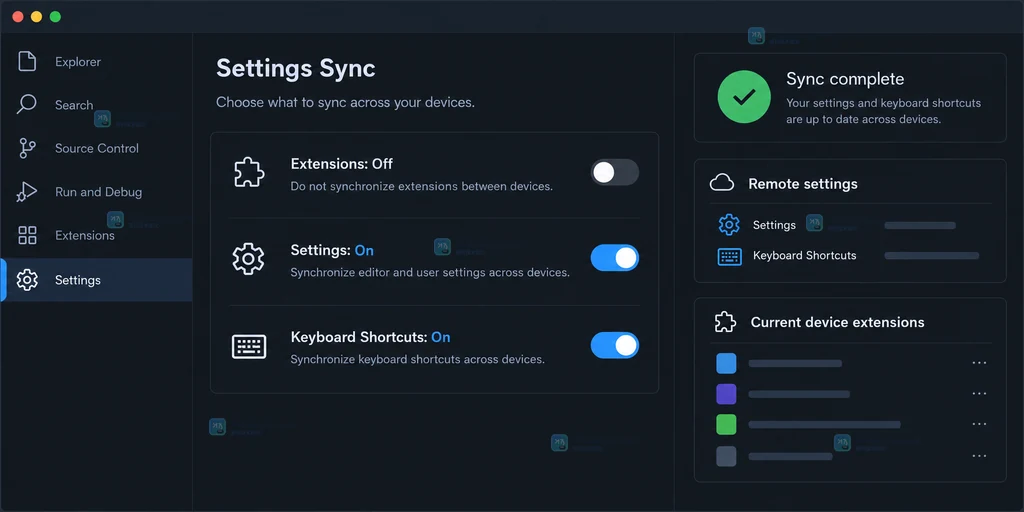Open the more menu for green extension
The image size is (1024, 512).
[979, 424]
